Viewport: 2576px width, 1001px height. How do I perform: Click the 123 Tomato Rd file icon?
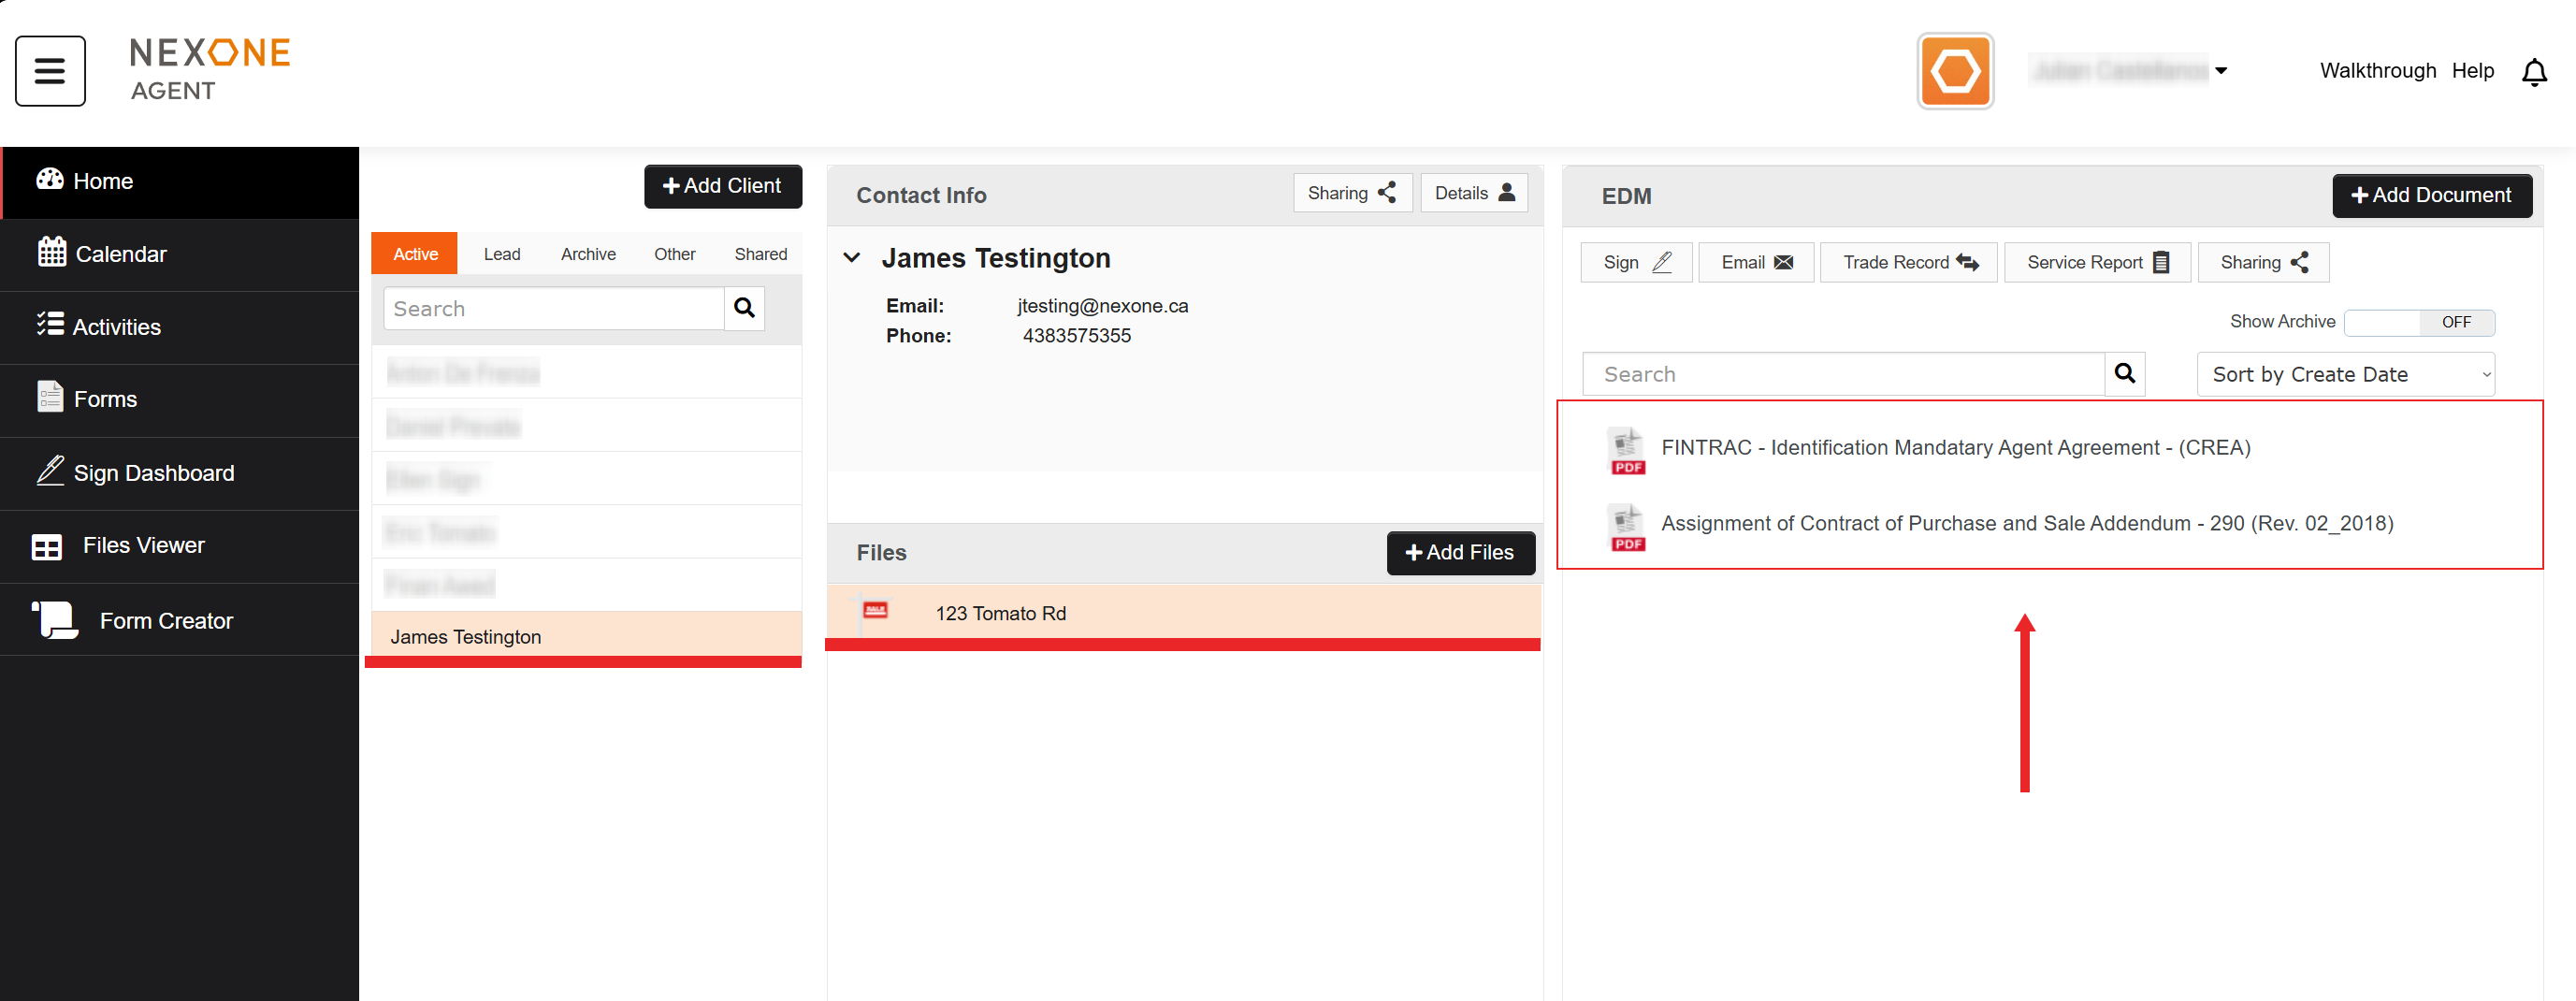point(875,611)
